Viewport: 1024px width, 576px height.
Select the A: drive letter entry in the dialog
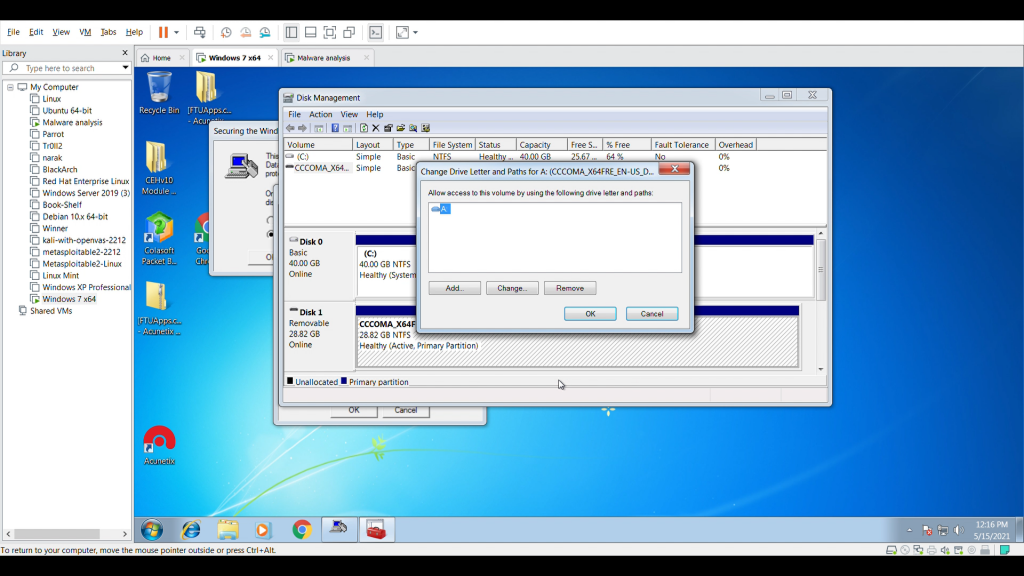tap(441, 209)
